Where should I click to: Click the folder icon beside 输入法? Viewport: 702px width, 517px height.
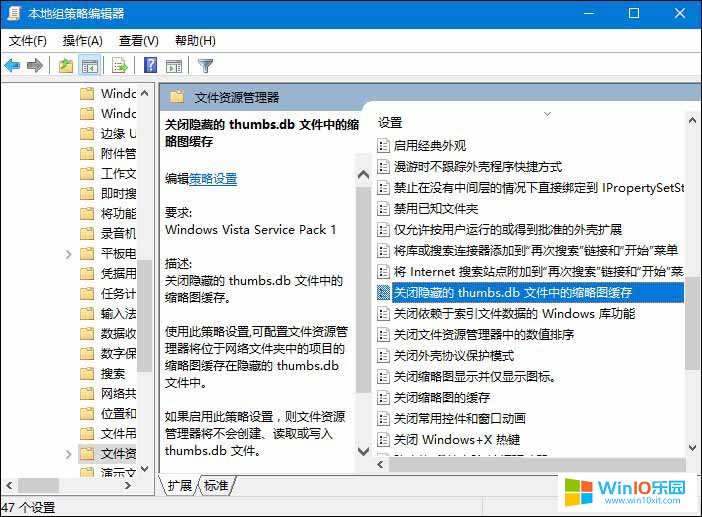tap(87, 313)
